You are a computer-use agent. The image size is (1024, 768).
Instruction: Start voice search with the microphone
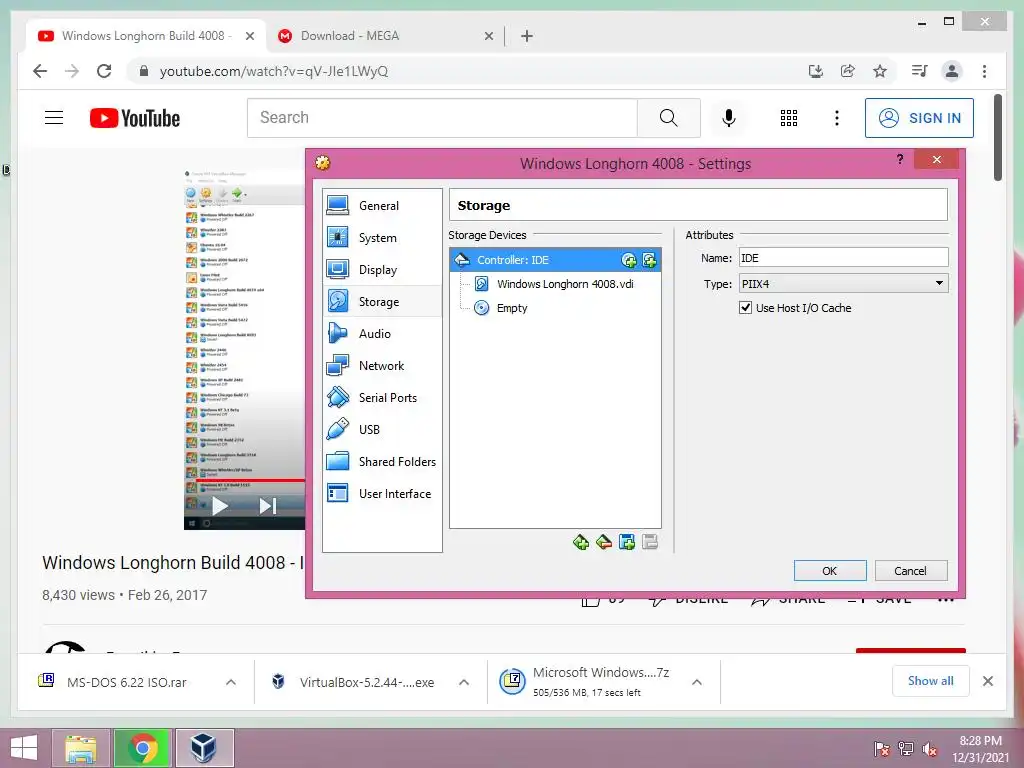pyautogui.click(x=729, y=118)
